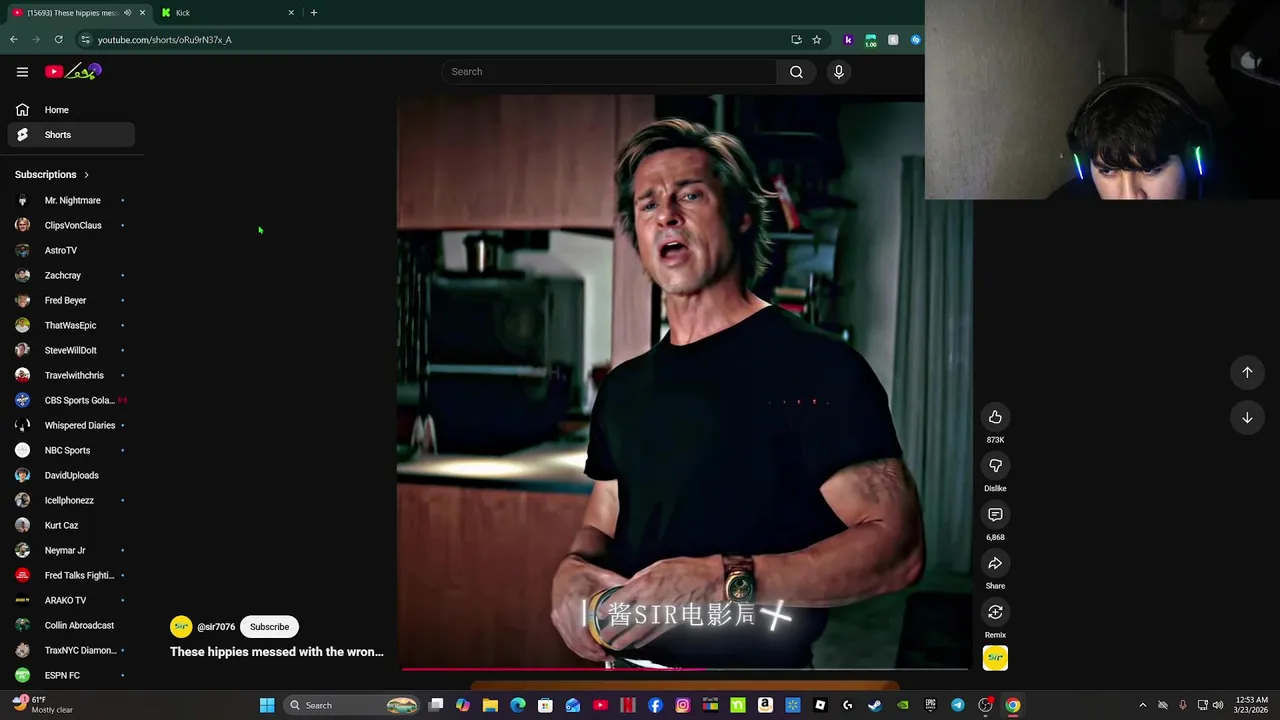Open AstroTV channel

tap(71, 250)
